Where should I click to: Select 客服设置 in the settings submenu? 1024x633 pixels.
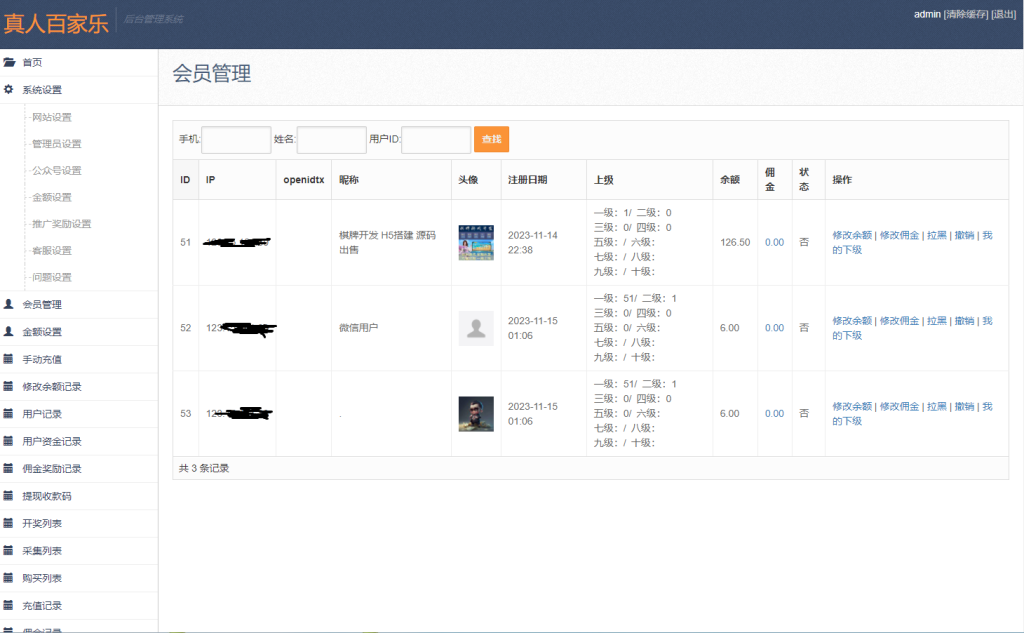tap(52, 250)
